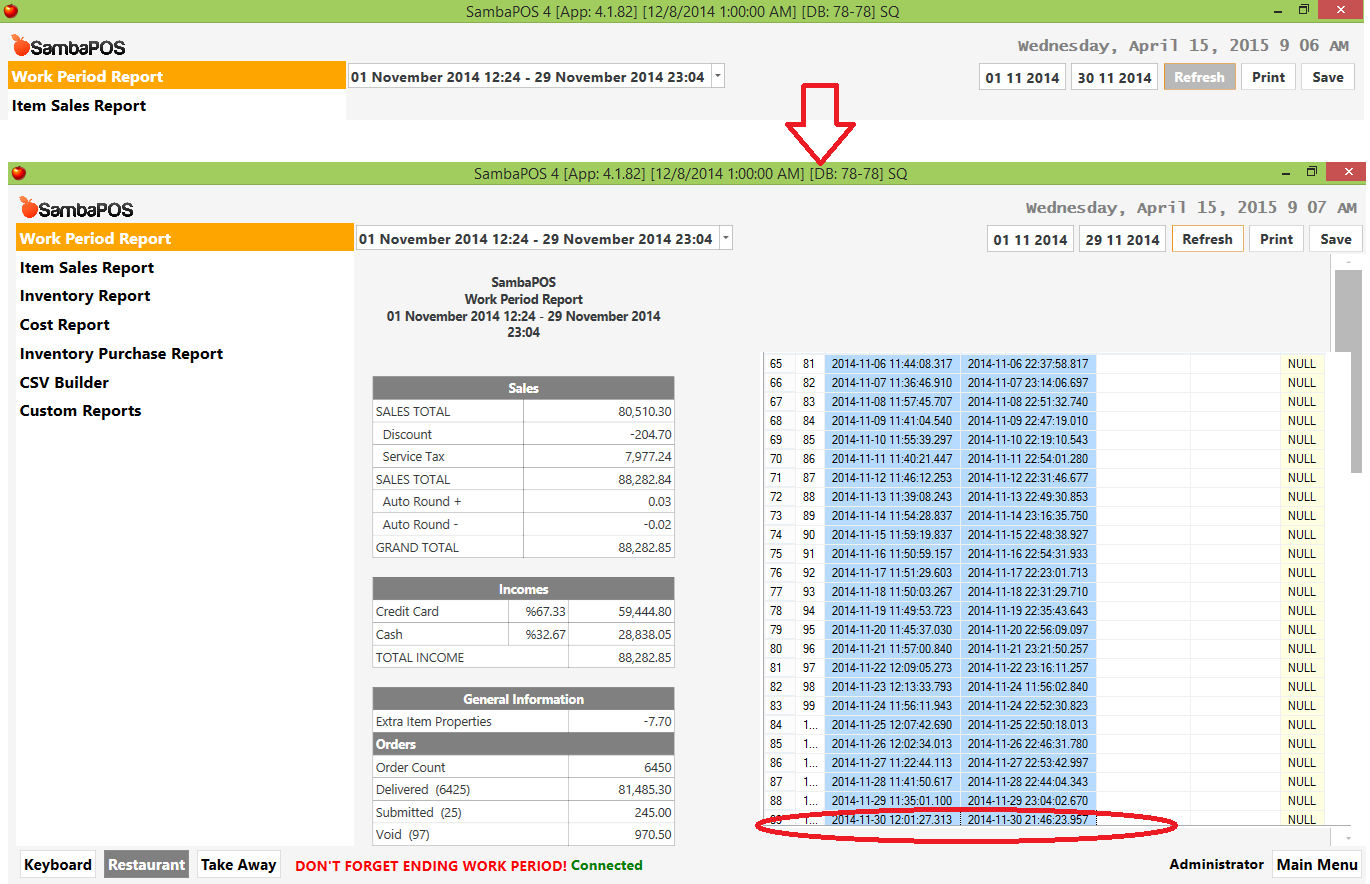Click Print button in the lower window

1276,239
